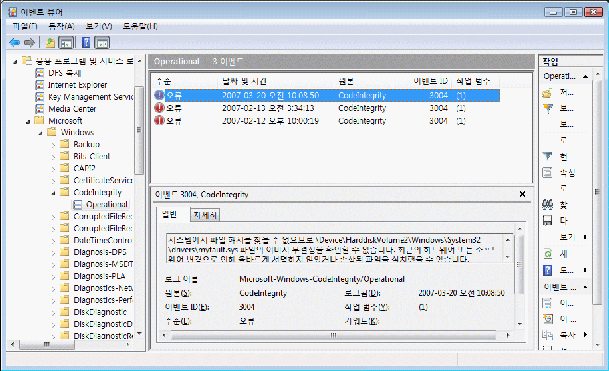Switch to the 자세히 tab in event details
This screenshot has height=371, width=609.
(x=205, y=215)
